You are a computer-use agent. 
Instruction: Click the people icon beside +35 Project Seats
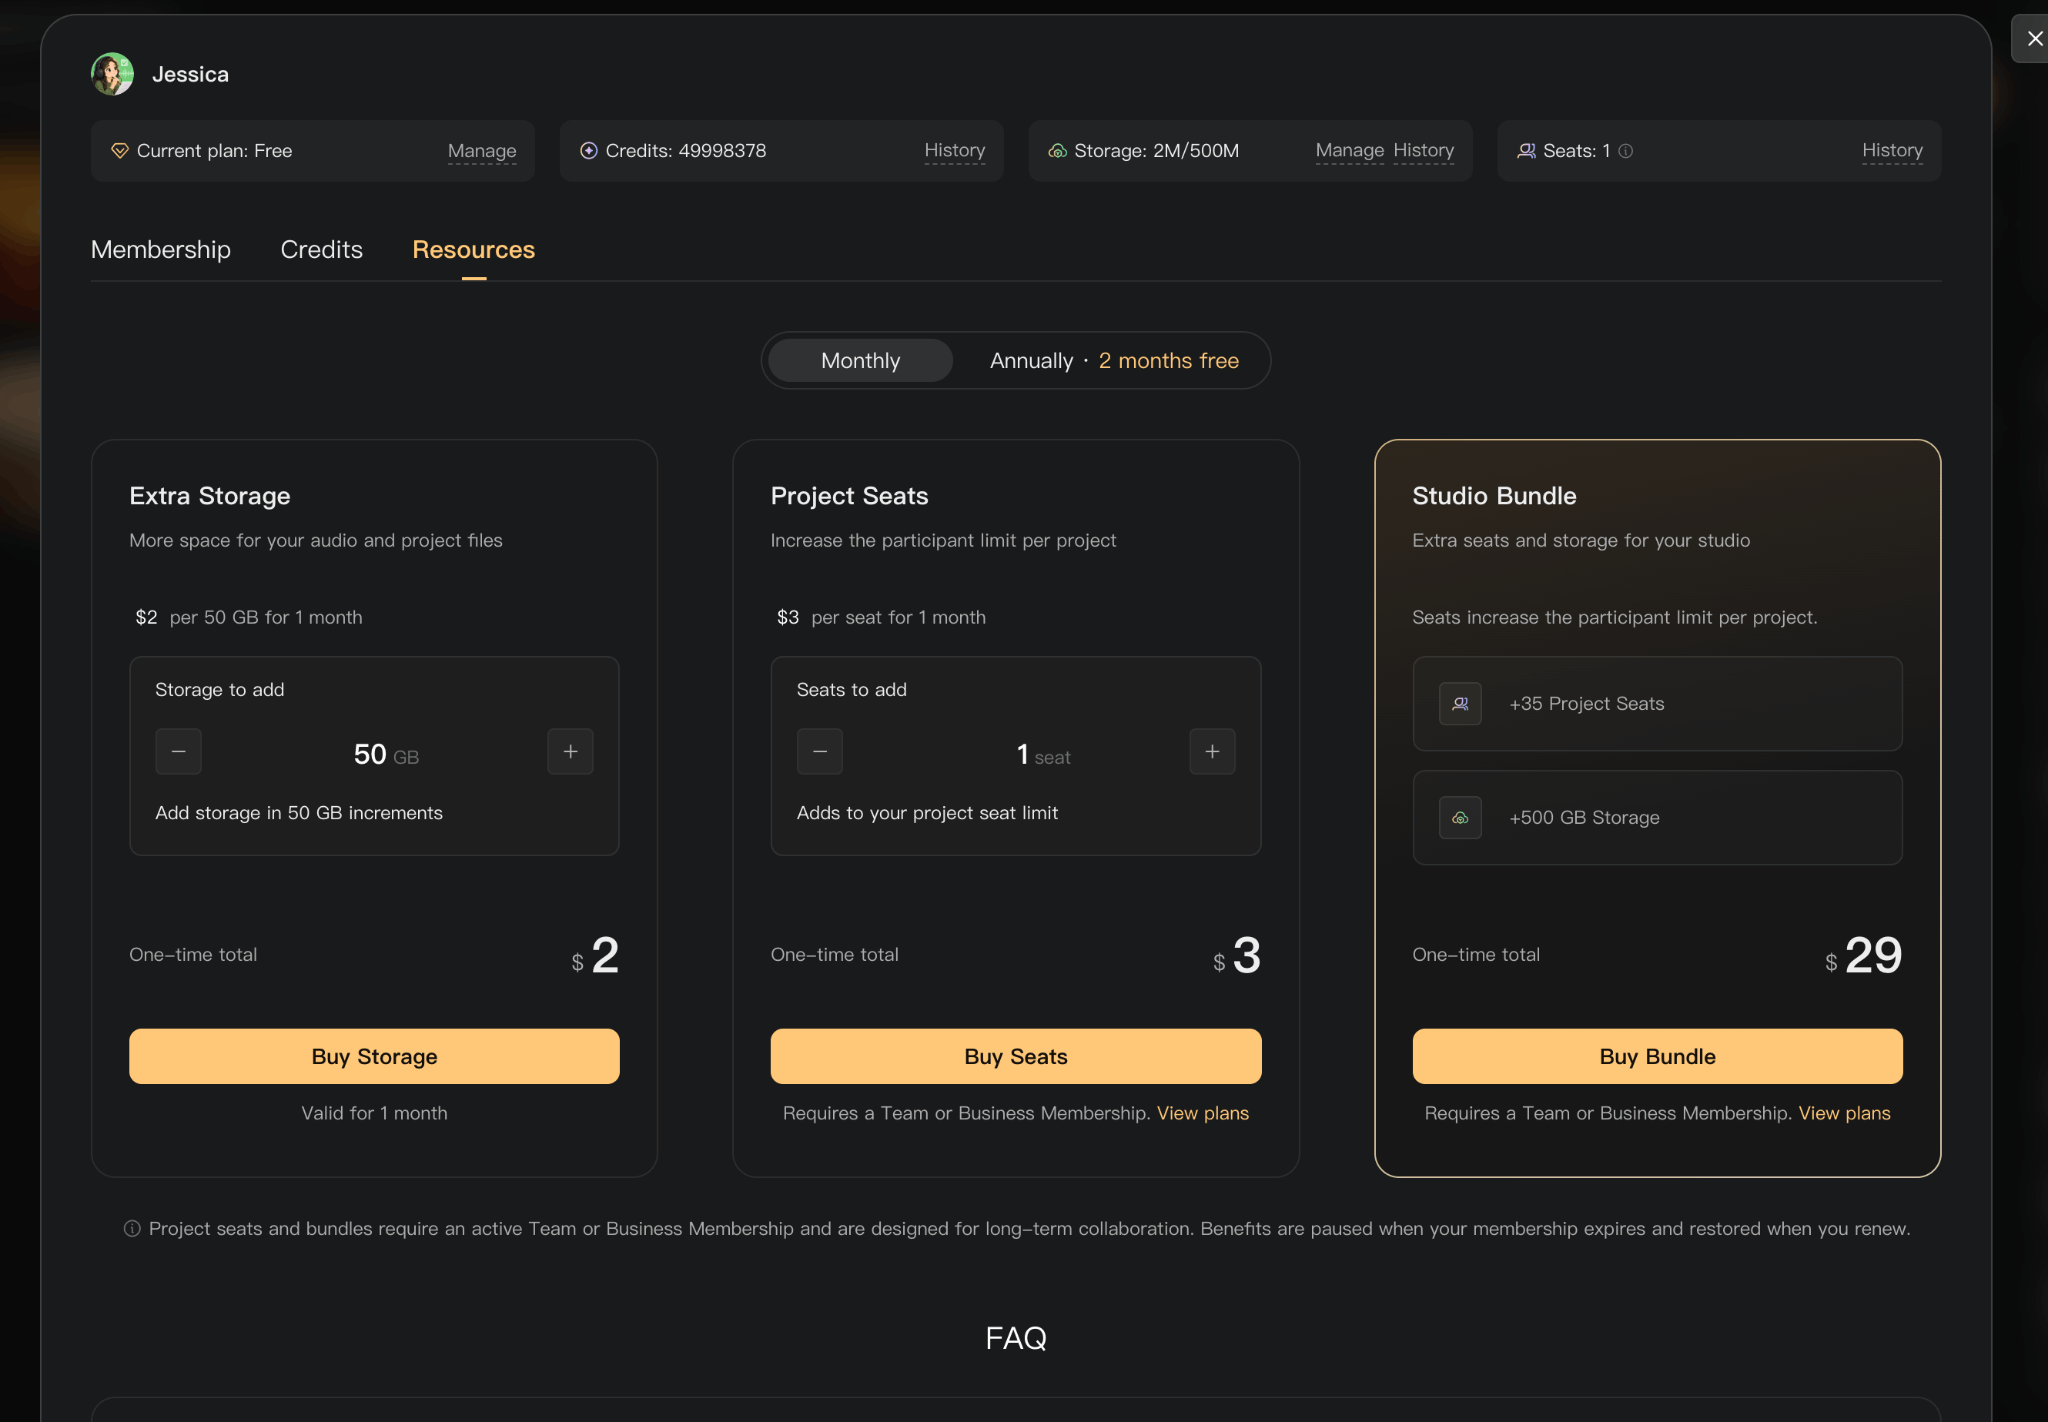(x=1460, y=704)
